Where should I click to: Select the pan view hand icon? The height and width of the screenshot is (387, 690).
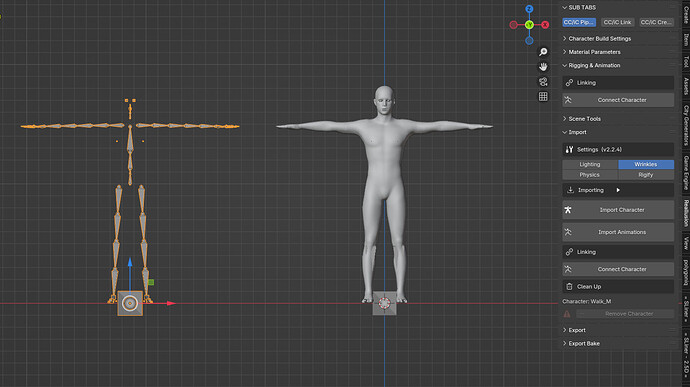pos(543,67)
